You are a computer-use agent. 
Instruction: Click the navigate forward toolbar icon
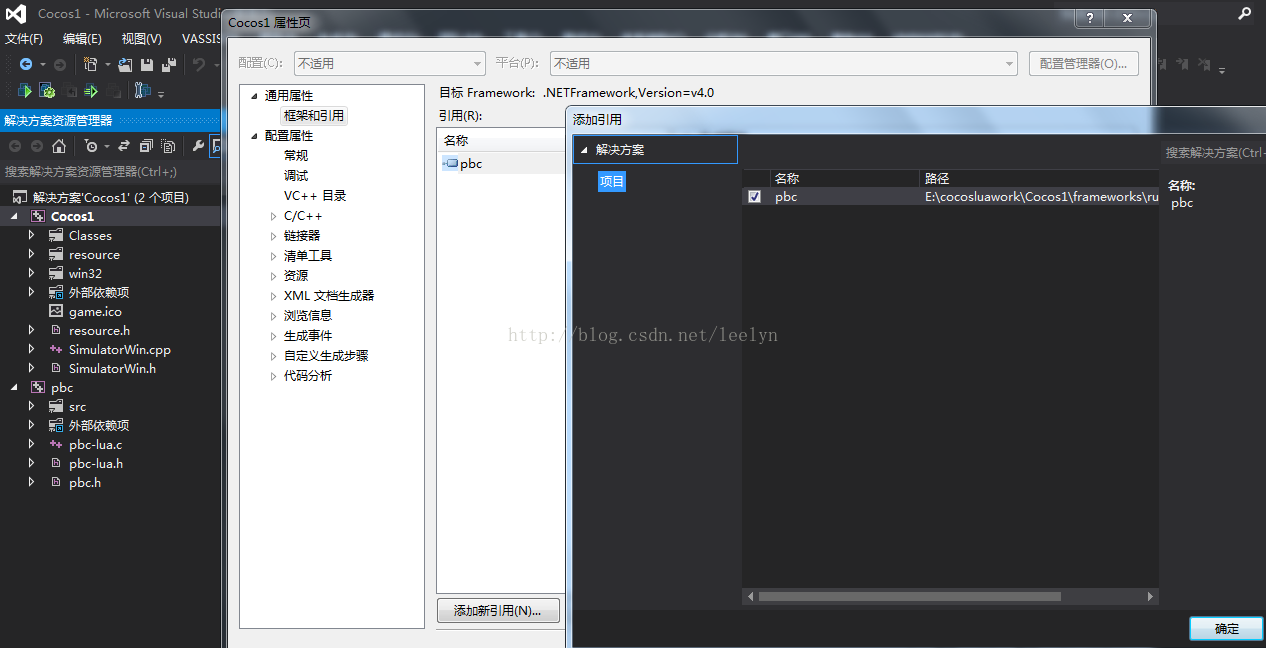(60, 64)
